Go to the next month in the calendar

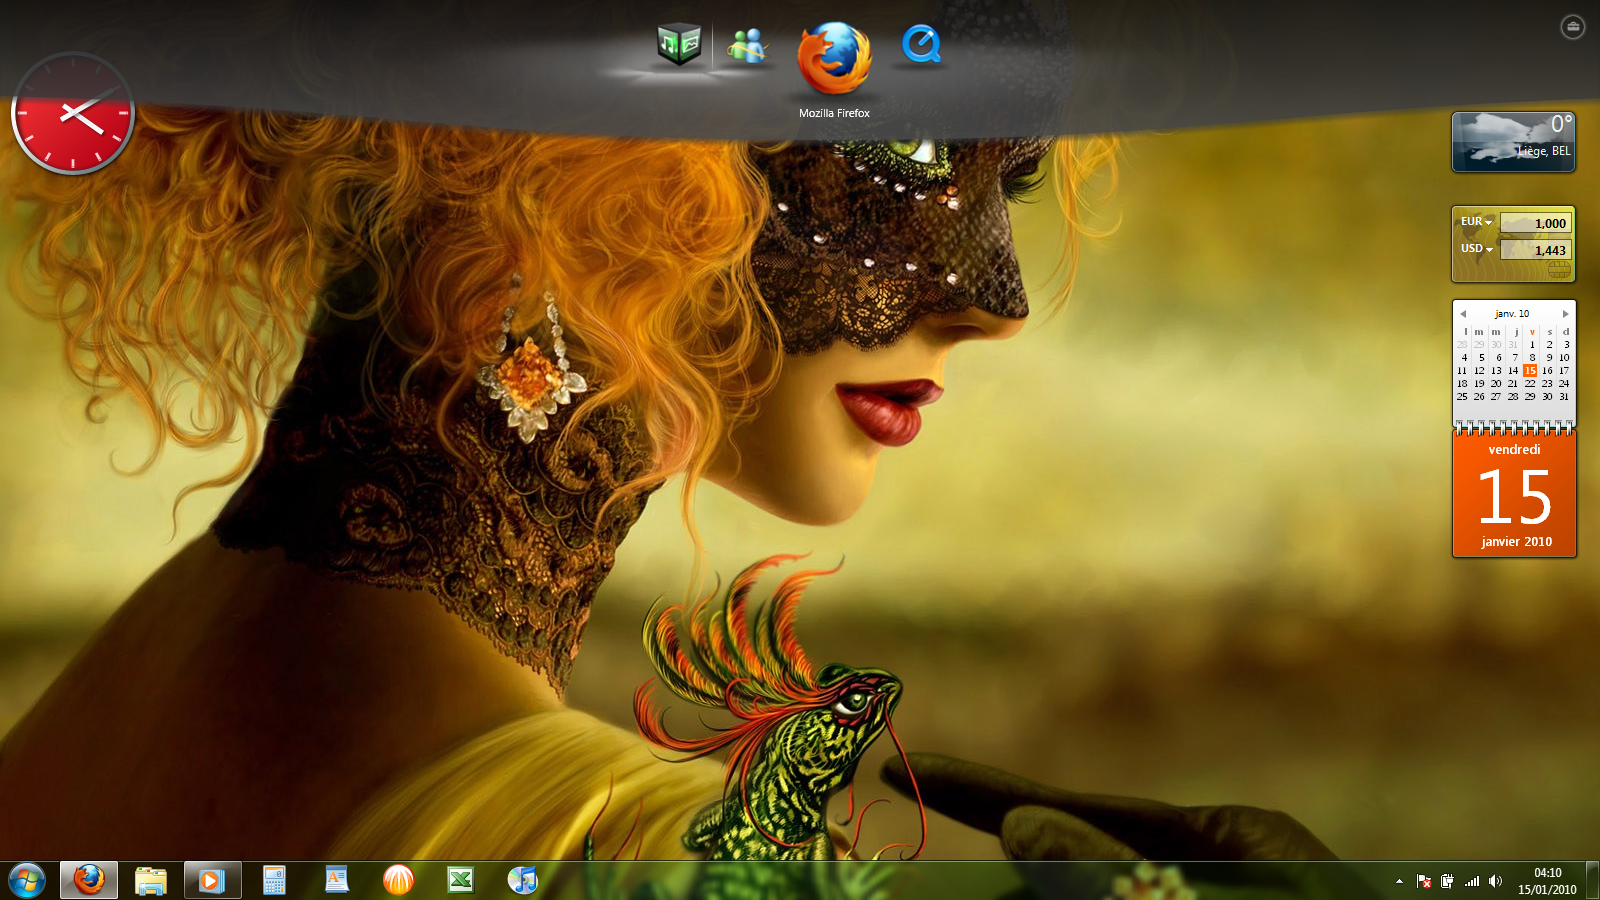(x=1566, y=314)
